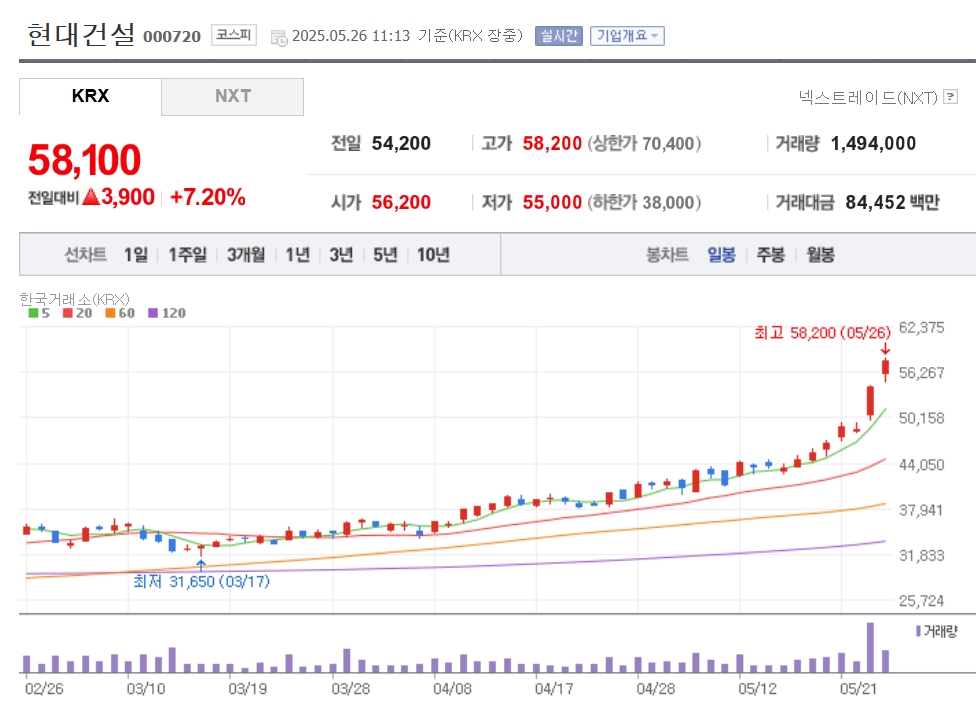Click the 02/26 date axis label
Viewport: 976px width, 716px height.
pyautogui.click(x=44, y=689)
